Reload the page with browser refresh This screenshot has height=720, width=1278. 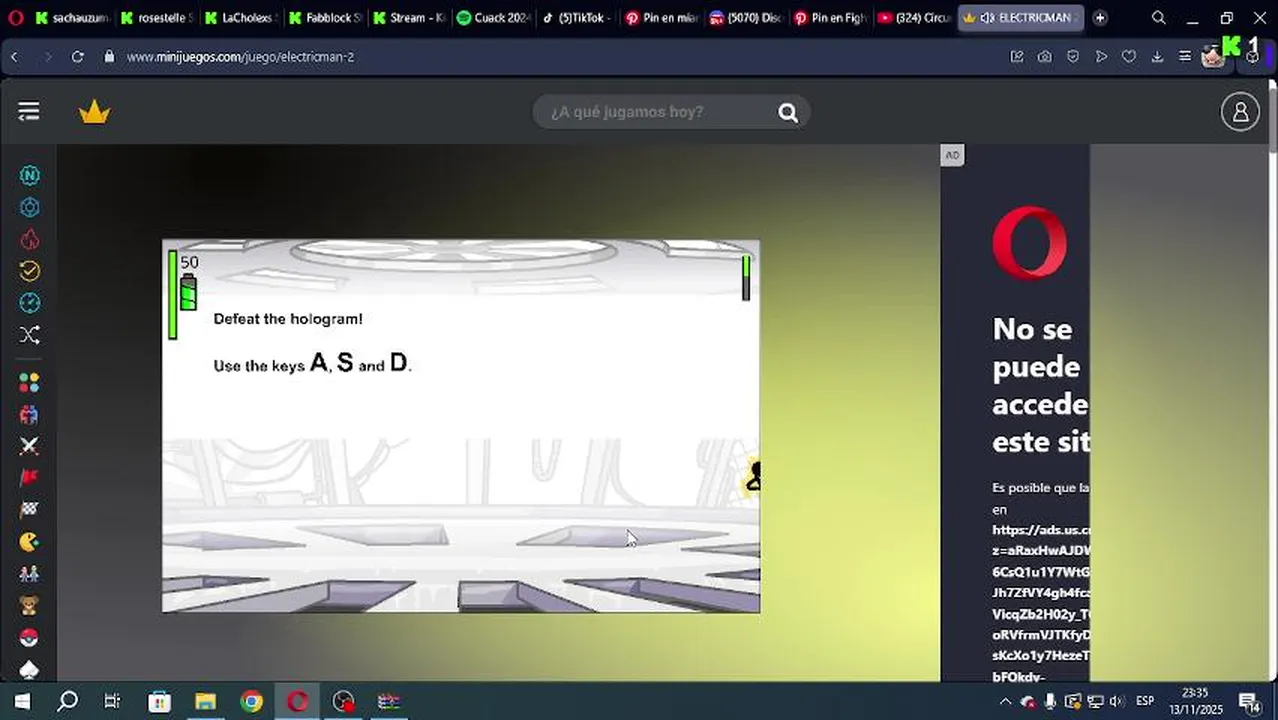[x=77, y=57]
